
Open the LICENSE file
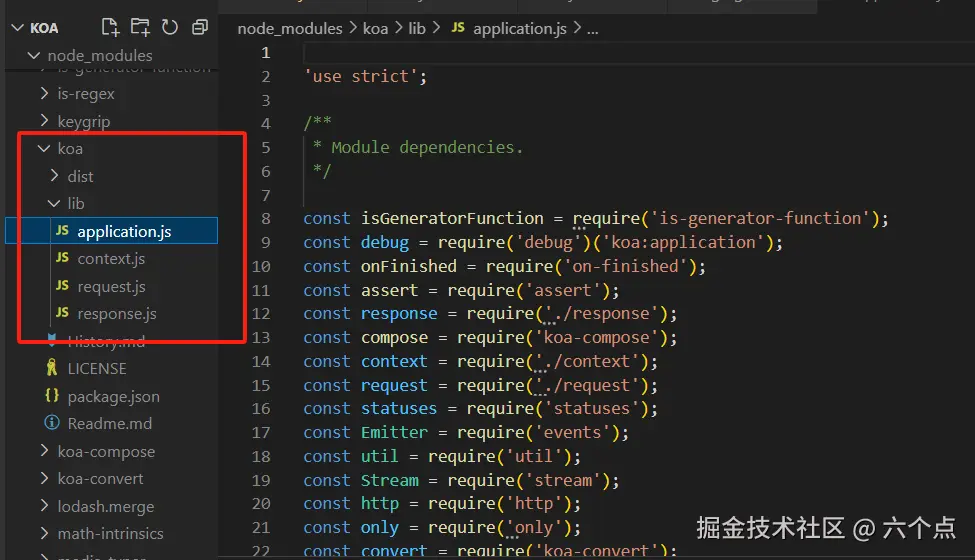97,369
